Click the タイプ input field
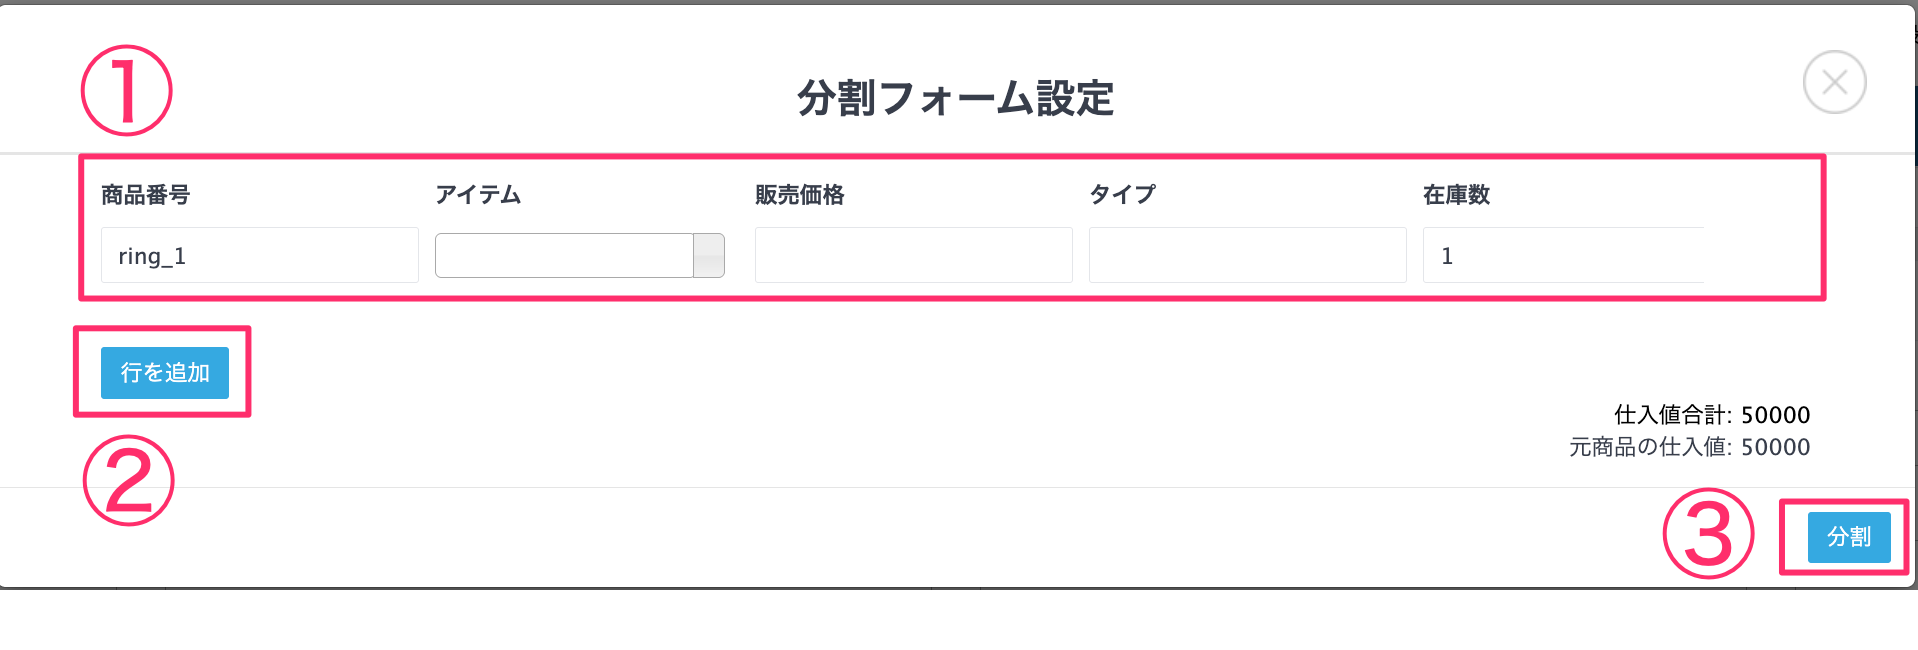The height and width of the screenshot is (650, 1918). tap(1248, 255)
